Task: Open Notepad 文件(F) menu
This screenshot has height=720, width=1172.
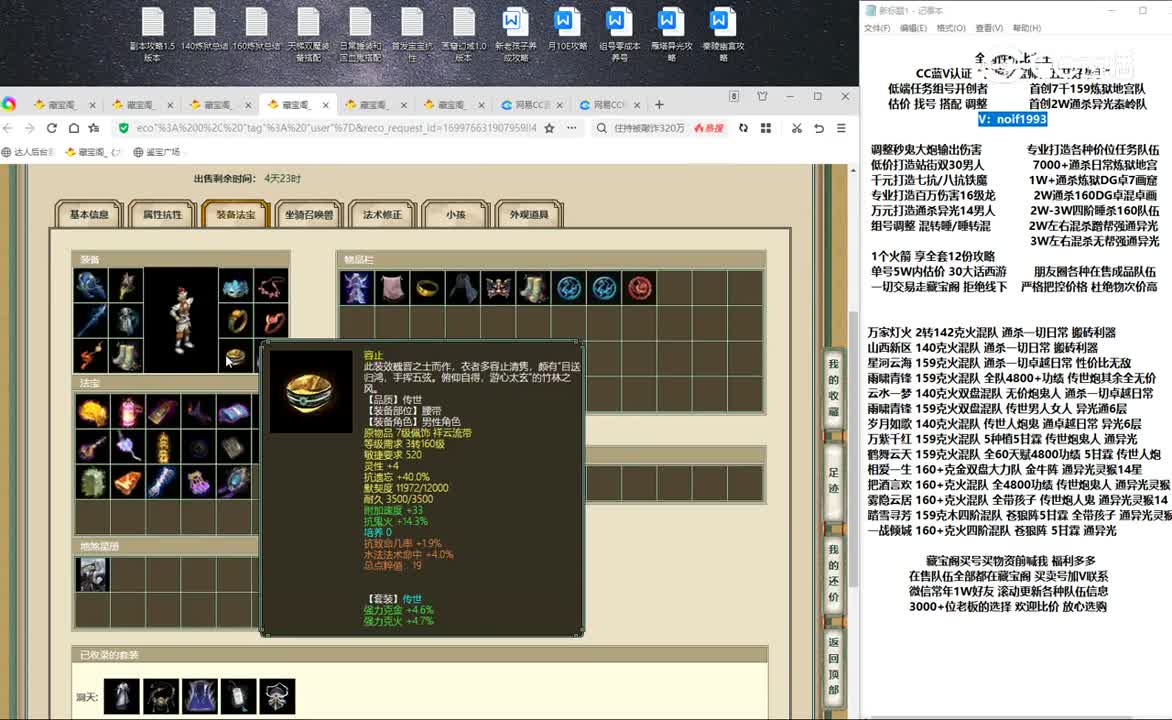Action: 877,28
